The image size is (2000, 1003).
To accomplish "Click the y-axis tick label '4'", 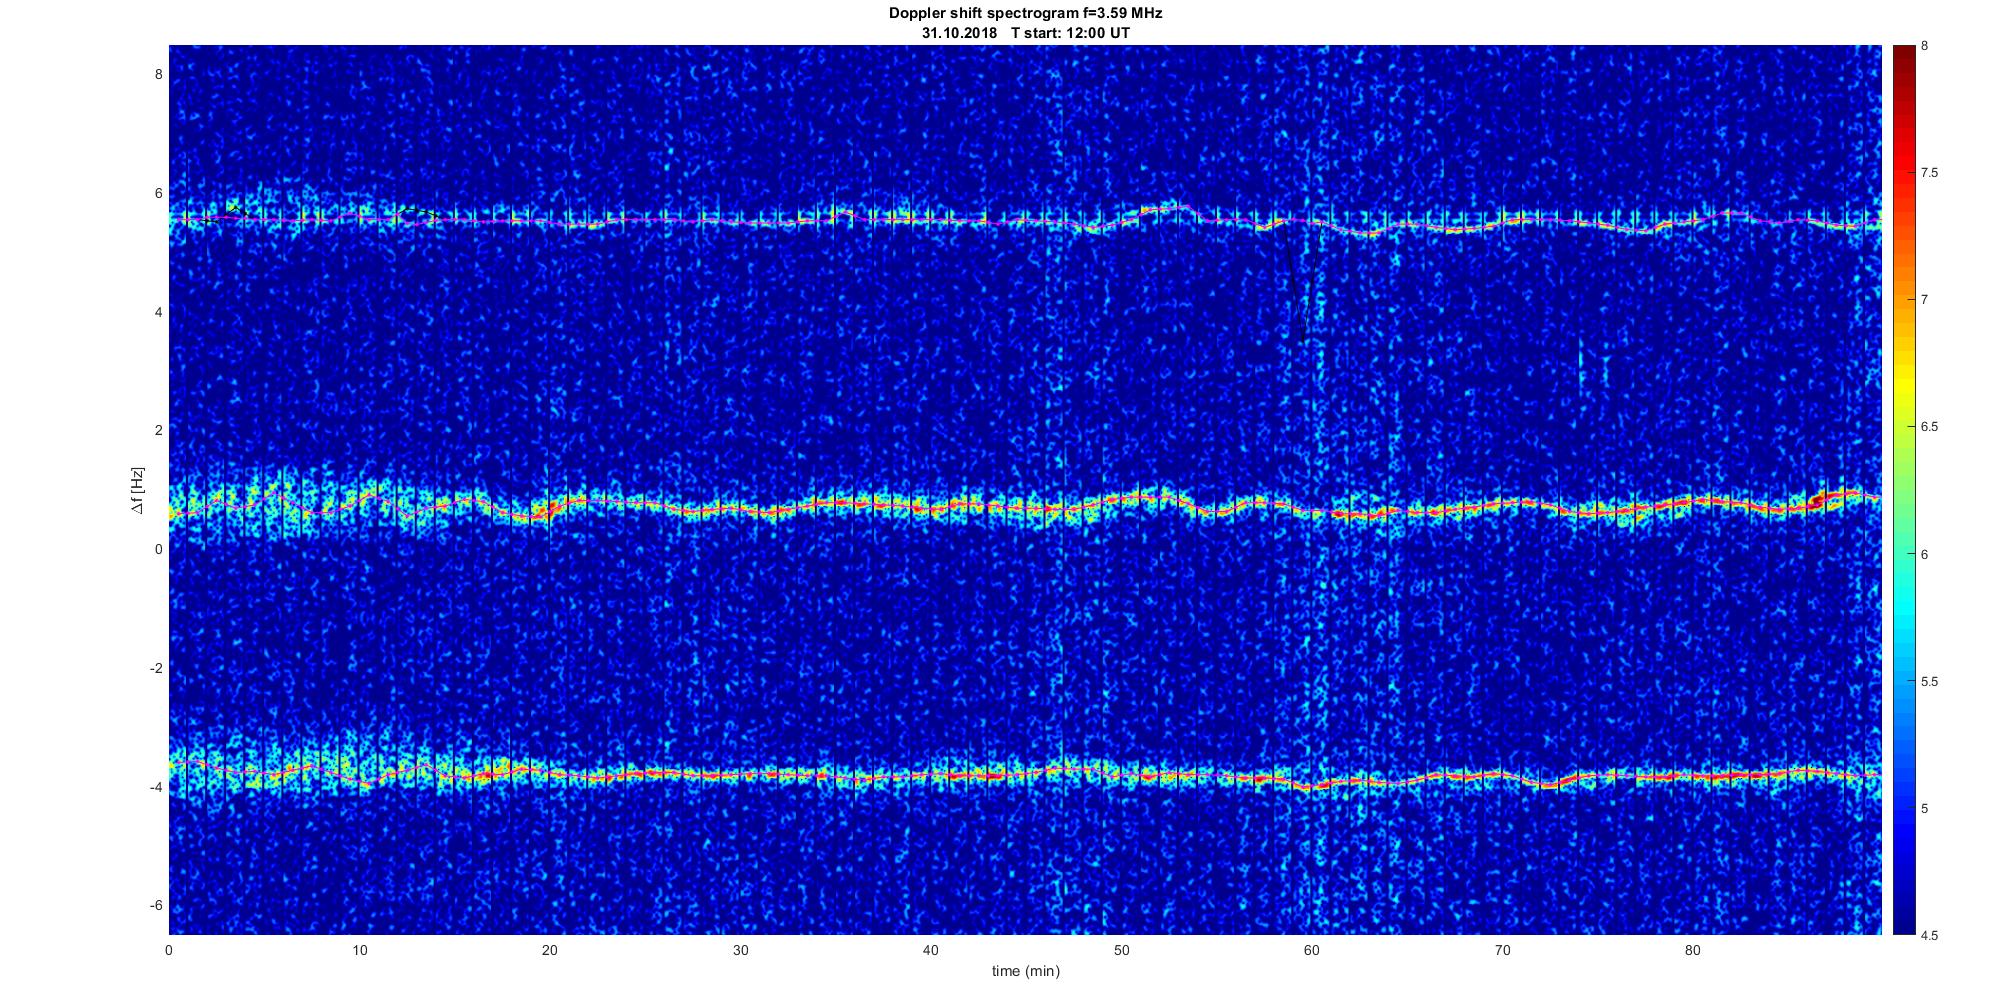I will (x=158, y=312).
